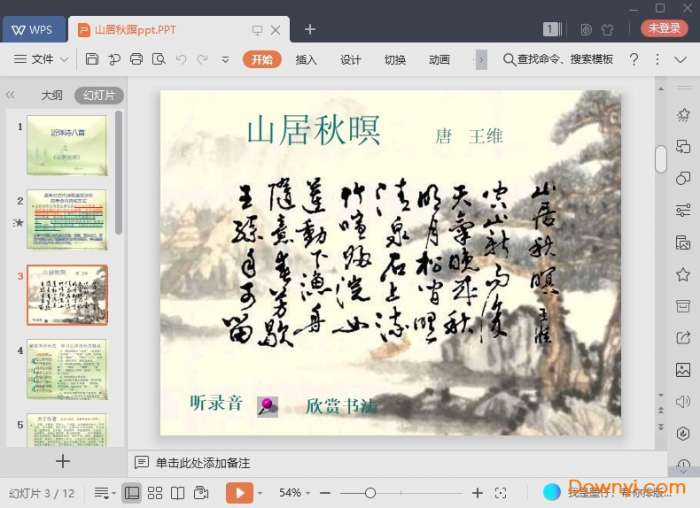Click the pink pin audio icon on slide
Screen dimensions: 700x508
(267, 407)
